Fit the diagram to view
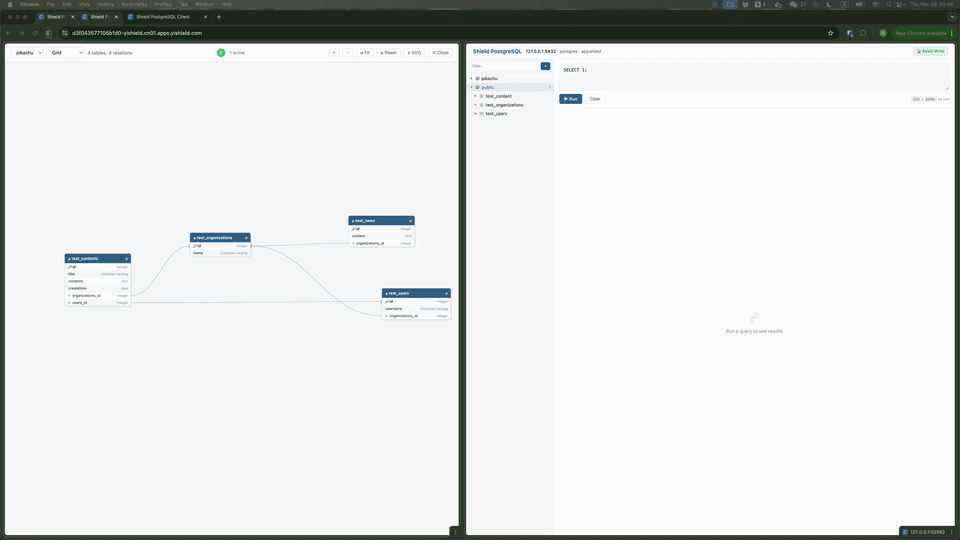This screenshot has height=540, width=960. point(365,53)
